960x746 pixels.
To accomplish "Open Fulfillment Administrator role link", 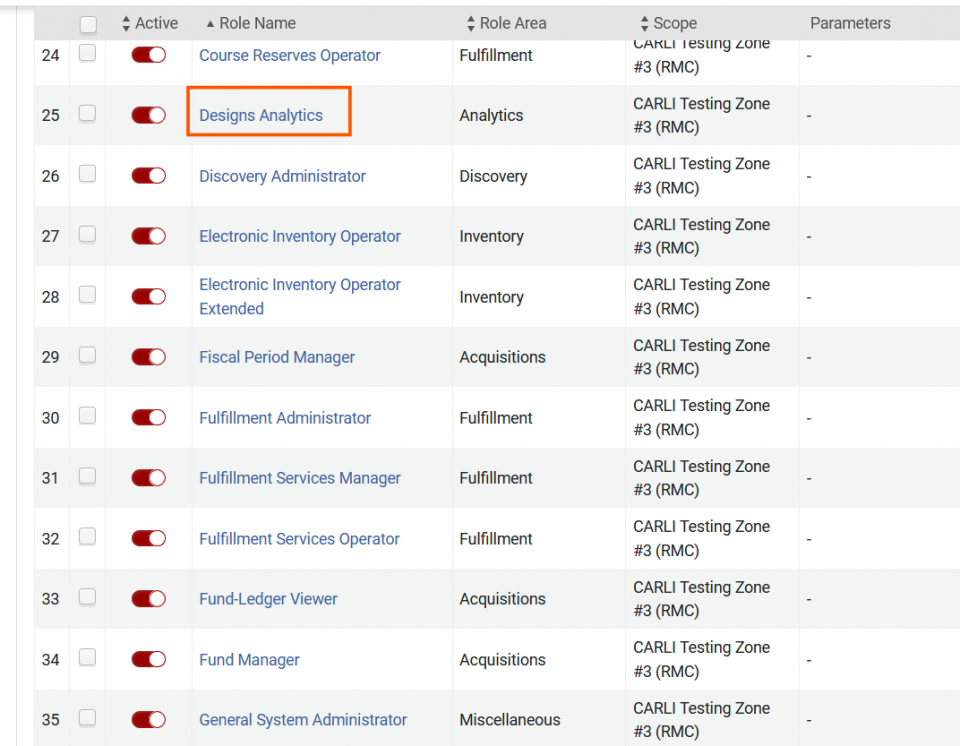I will (x=285, y=418).
